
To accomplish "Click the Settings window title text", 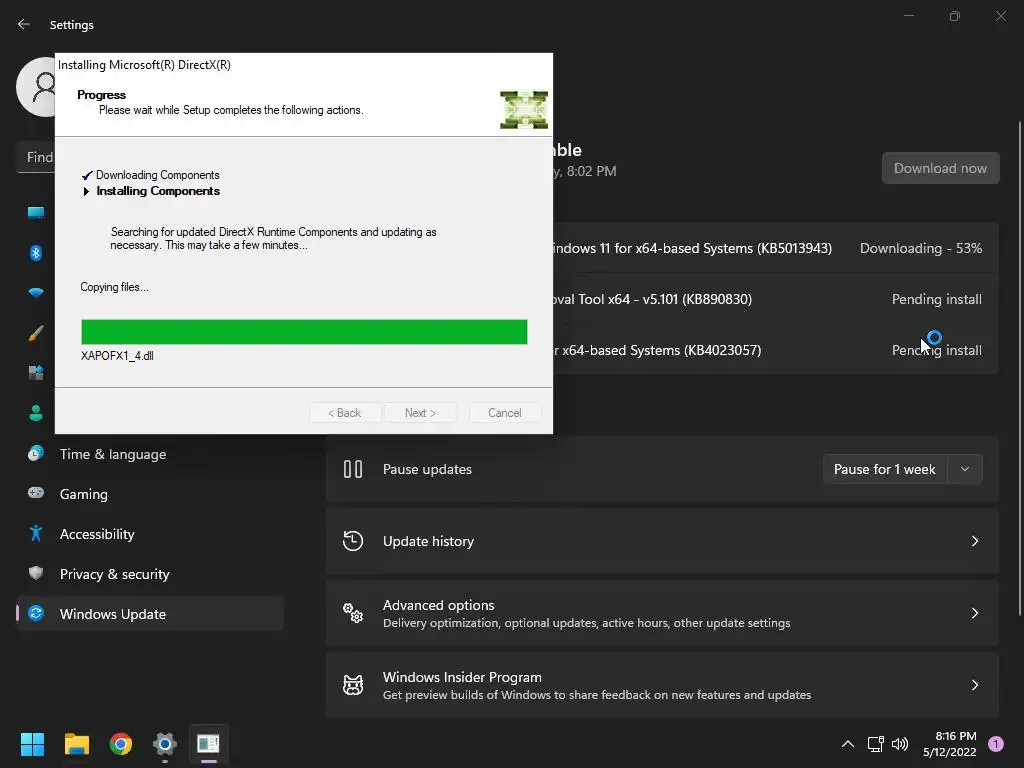I will tap(72, 25).
